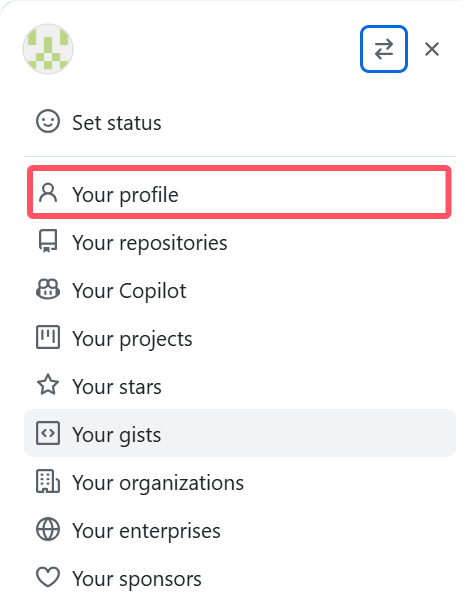Click the heart icon for sponsors
This screenshot has height=611, width=473.
48,577
